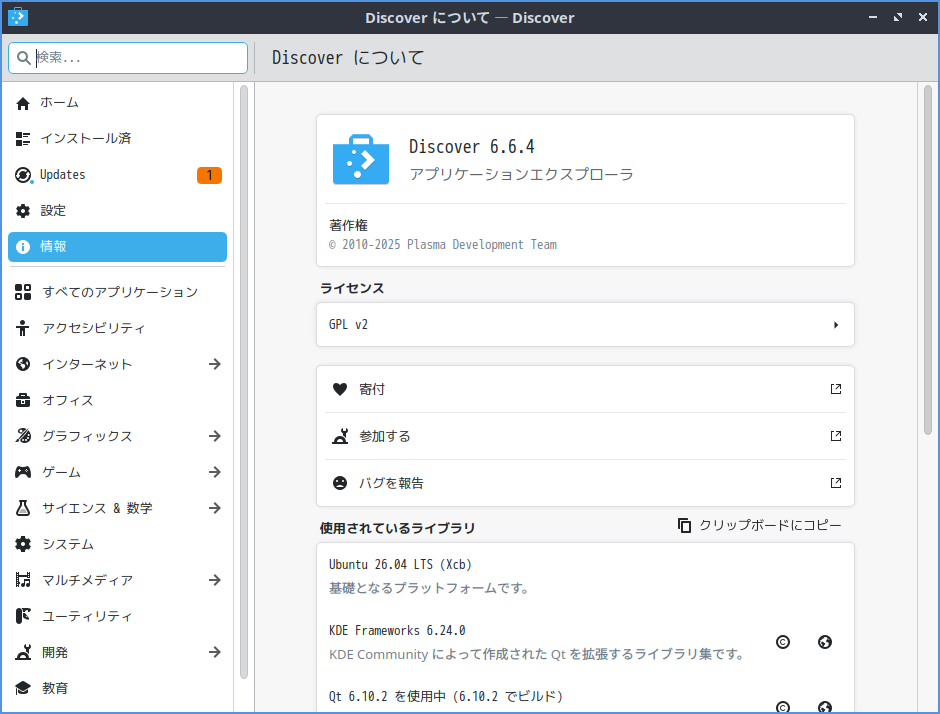Select the 教育 category label
This screenshot has height=714, width=940.
[55, 688]
